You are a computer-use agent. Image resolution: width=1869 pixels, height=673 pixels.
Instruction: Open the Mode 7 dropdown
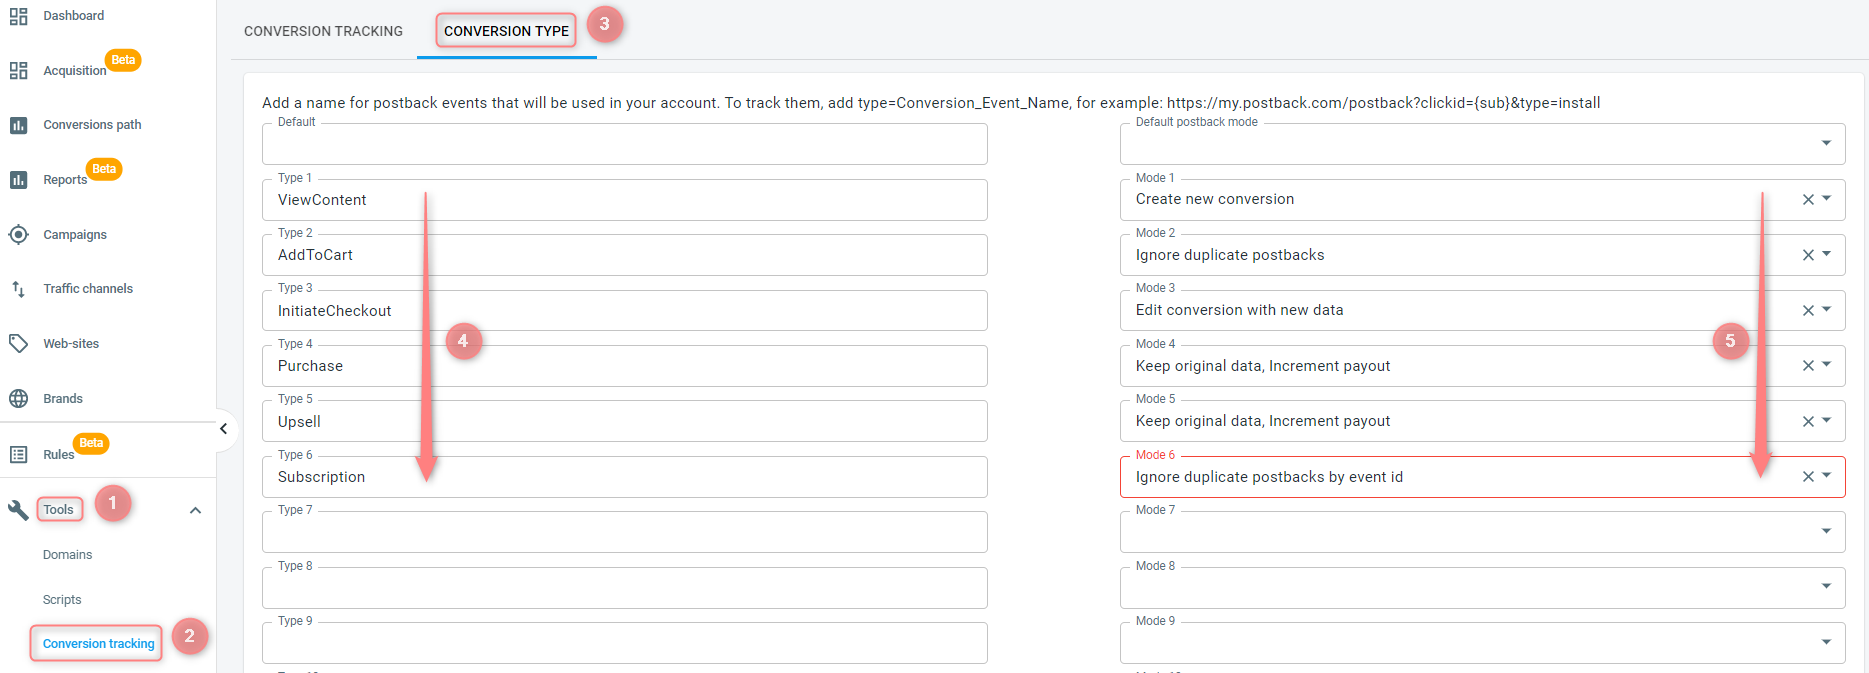click(1826, 532)
